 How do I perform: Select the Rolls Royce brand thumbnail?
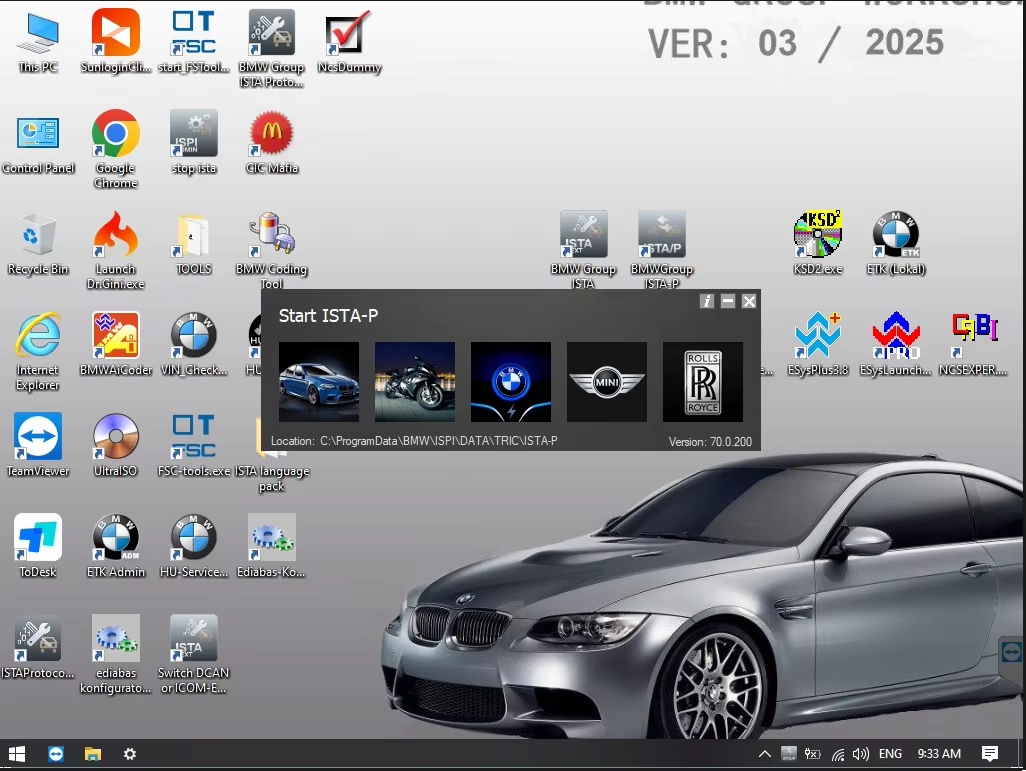click(x=703, y=382)
